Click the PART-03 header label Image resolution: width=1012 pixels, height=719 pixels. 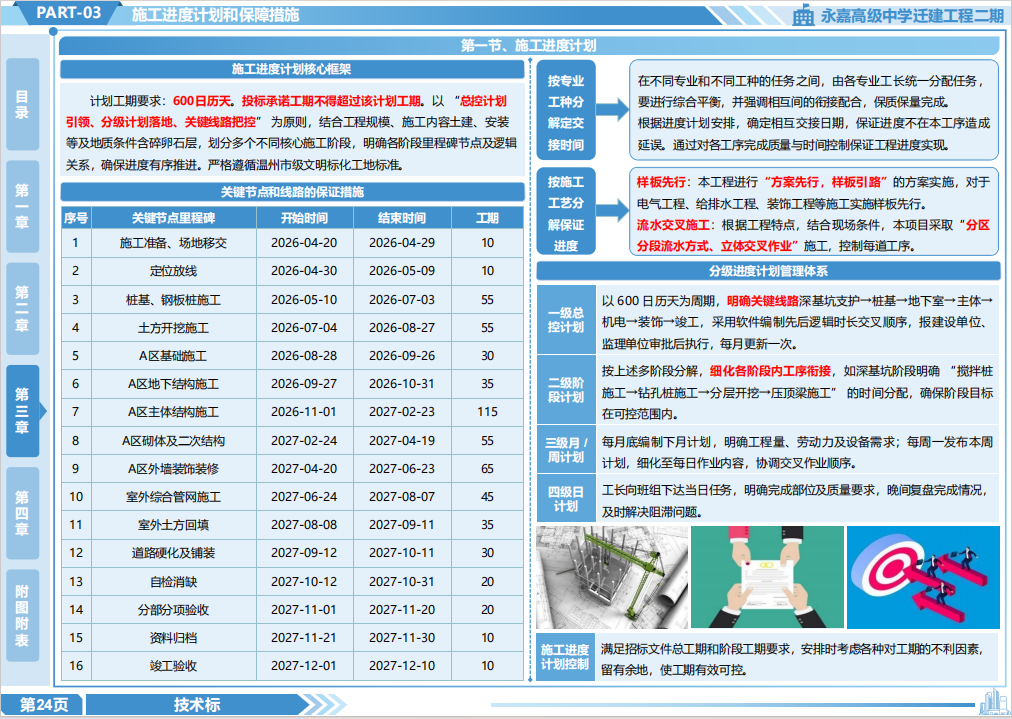68,13
